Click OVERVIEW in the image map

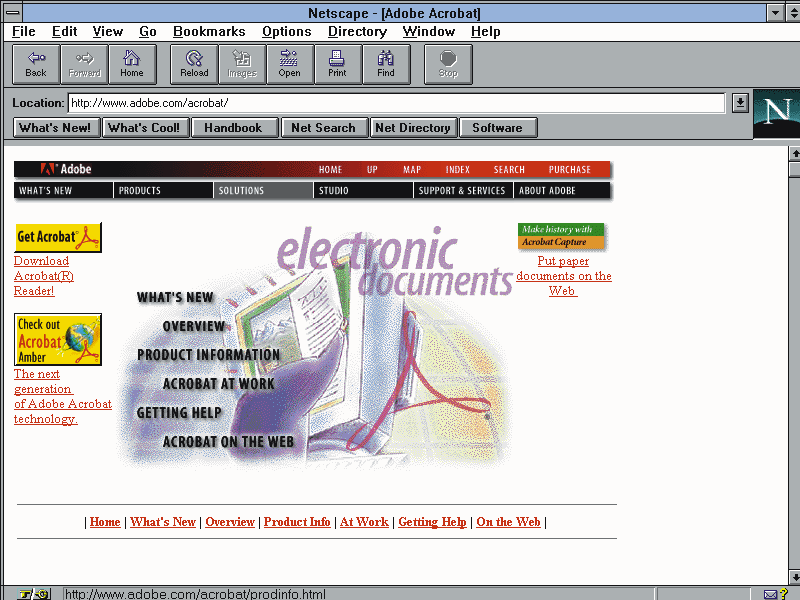194,327
